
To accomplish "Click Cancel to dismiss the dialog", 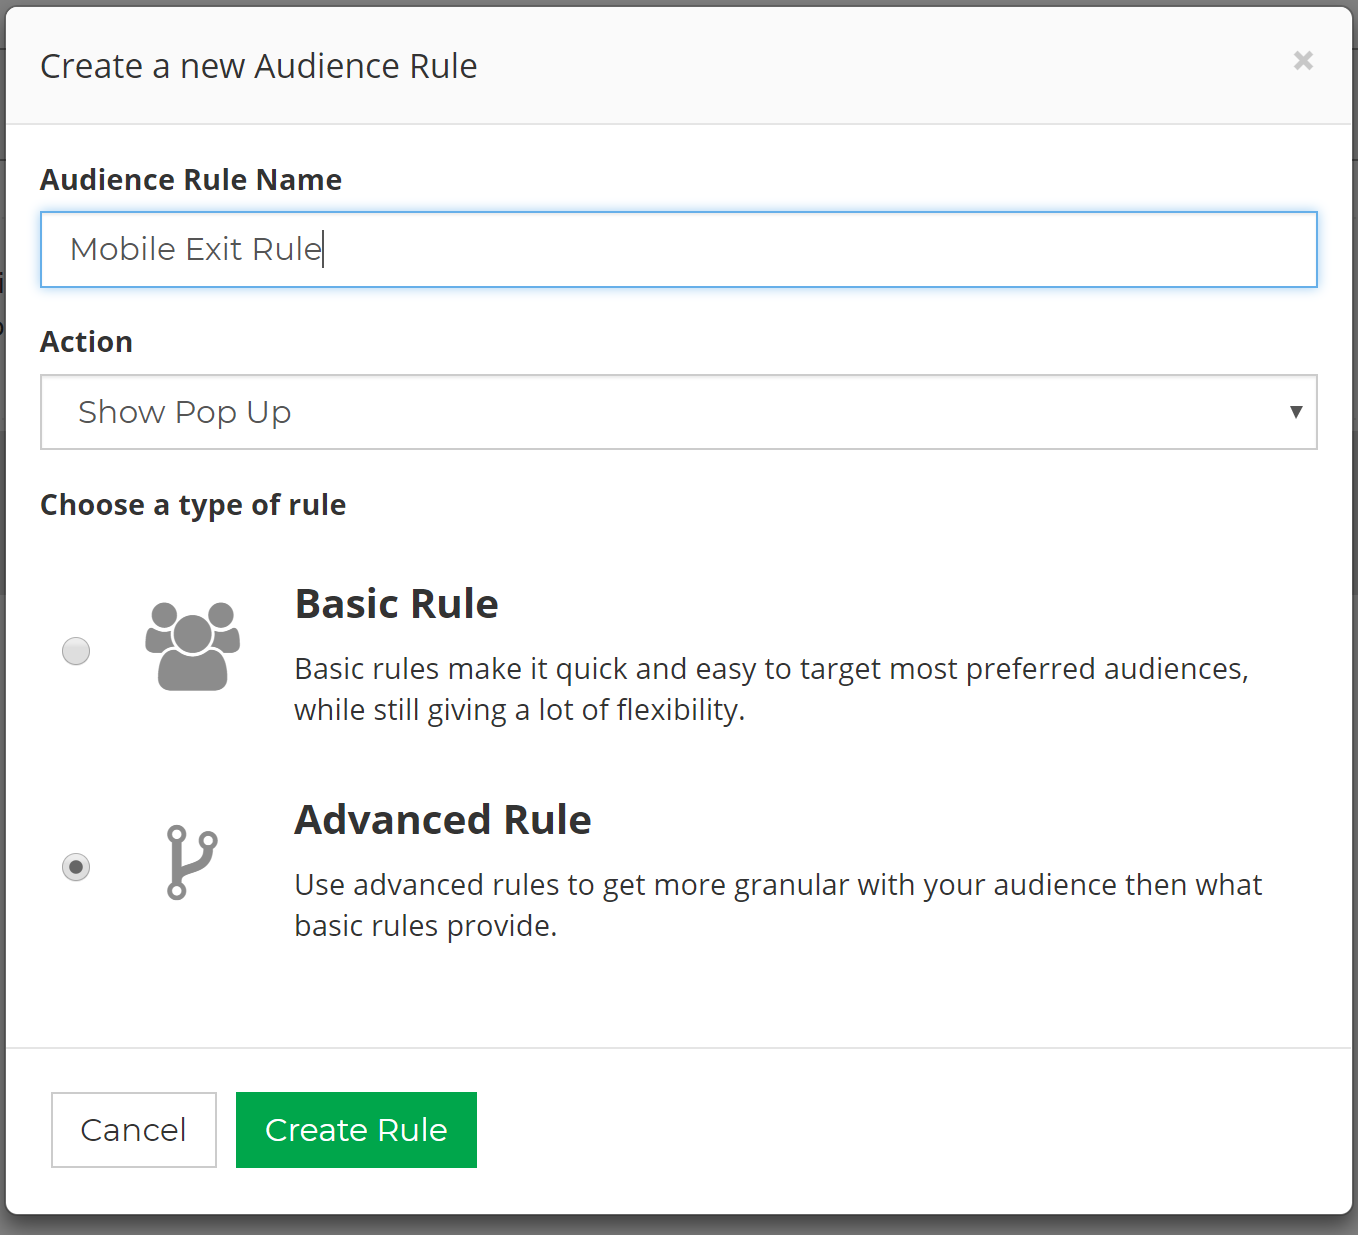I will click(133, 1129).
